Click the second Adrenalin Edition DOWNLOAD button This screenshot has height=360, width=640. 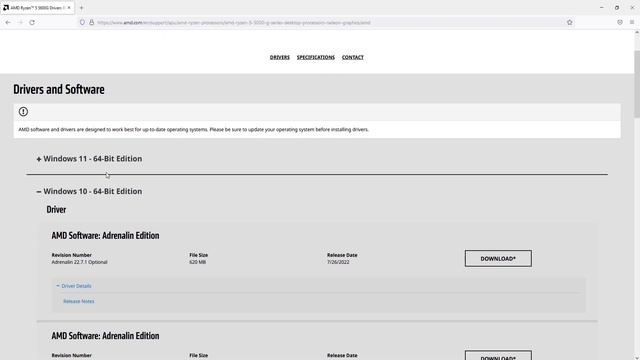click(x=498, y=356)
